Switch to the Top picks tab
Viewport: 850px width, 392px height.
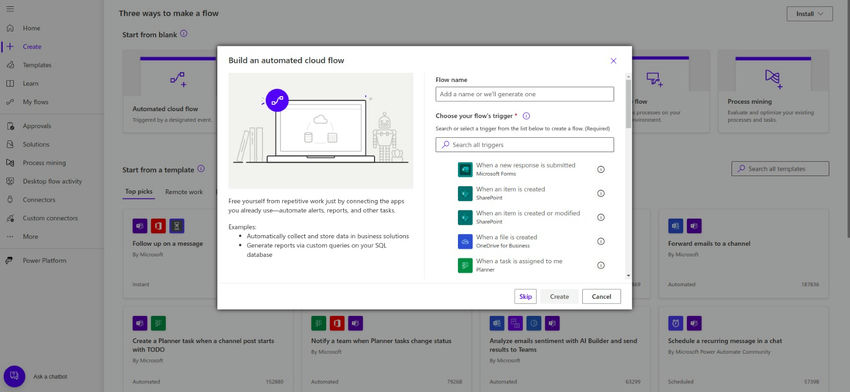[x=139, y=192]
